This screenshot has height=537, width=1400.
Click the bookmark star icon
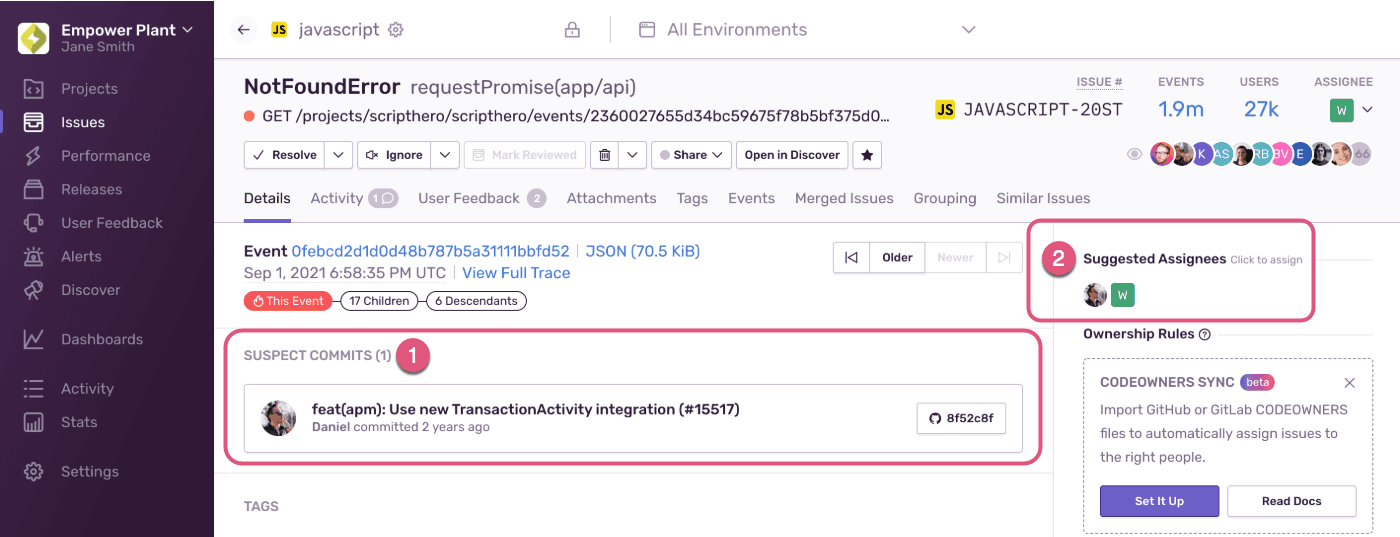click(867, 155)
